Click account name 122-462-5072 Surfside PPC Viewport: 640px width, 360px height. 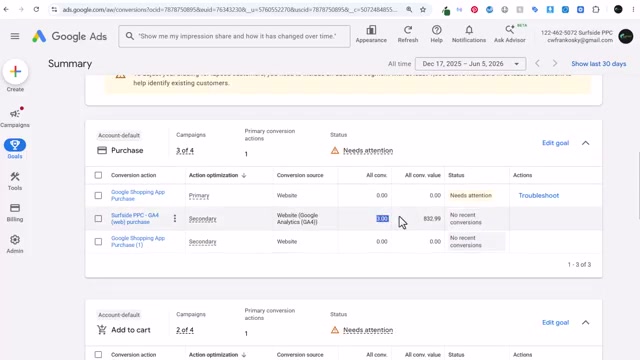pyautogui.click(x=577, y=33)
